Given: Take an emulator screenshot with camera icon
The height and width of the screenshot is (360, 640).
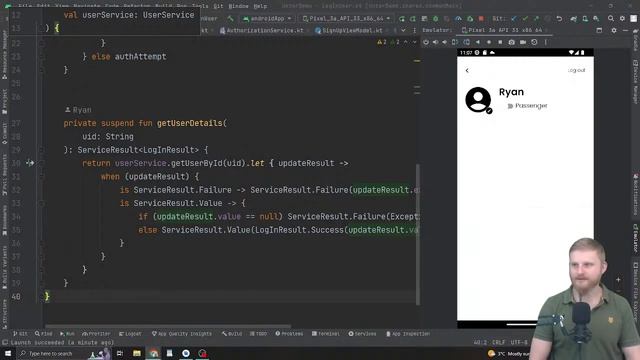Looking at the screenshot, I should [x=511, y=42].
